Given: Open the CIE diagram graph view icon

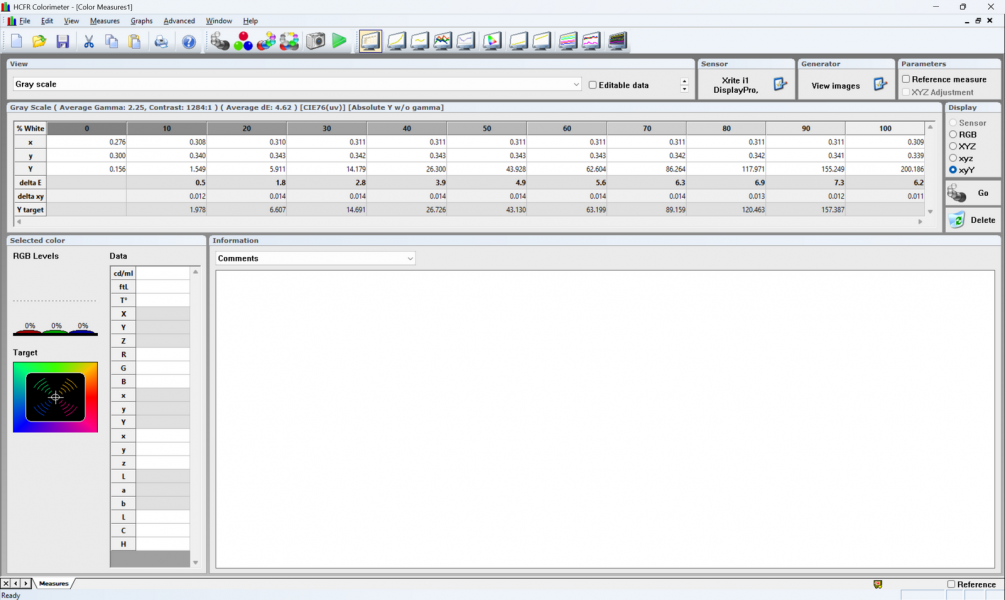Looking at the screenshot, I should [x=492, y=41].
